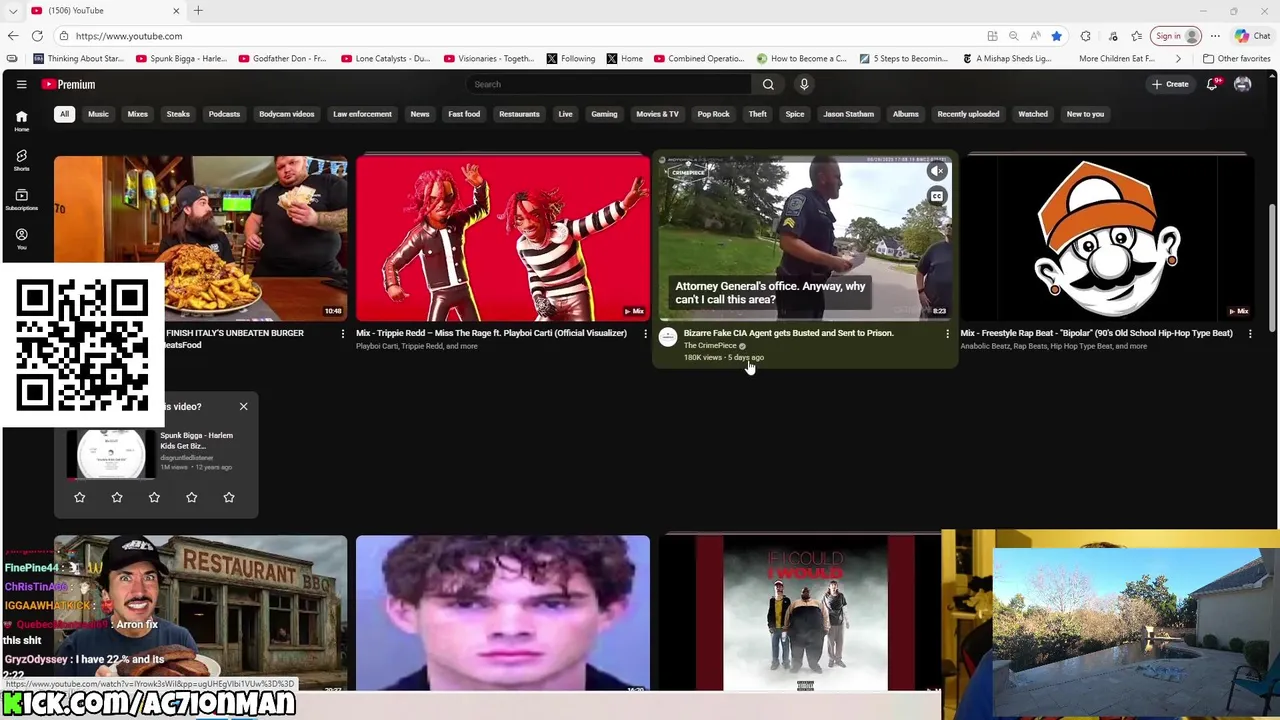Select the All filter chip
The width and height of the screenshot is (1280, 720).
[64, 114]
